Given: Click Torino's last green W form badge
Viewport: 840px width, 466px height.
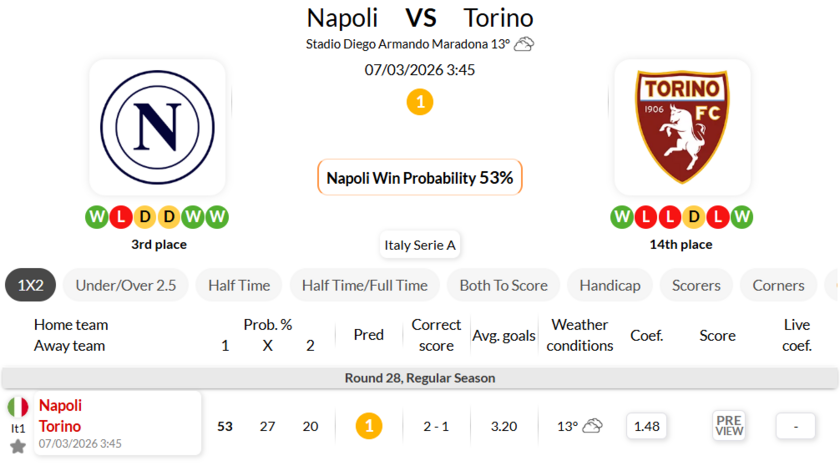Looking at the screenshot, I should tap(742, 217).
